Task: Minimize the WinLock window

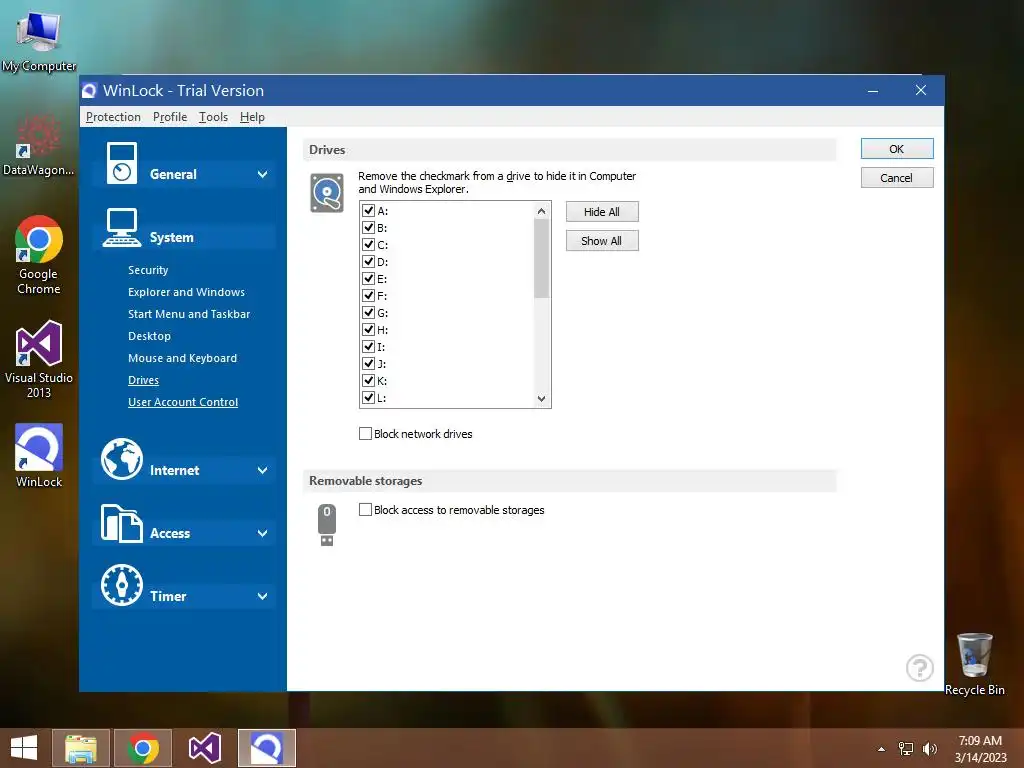Action: coord(872,91)
